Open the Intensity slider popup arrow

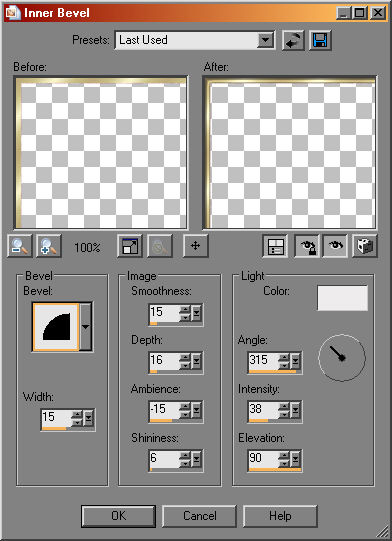point(296,411)
